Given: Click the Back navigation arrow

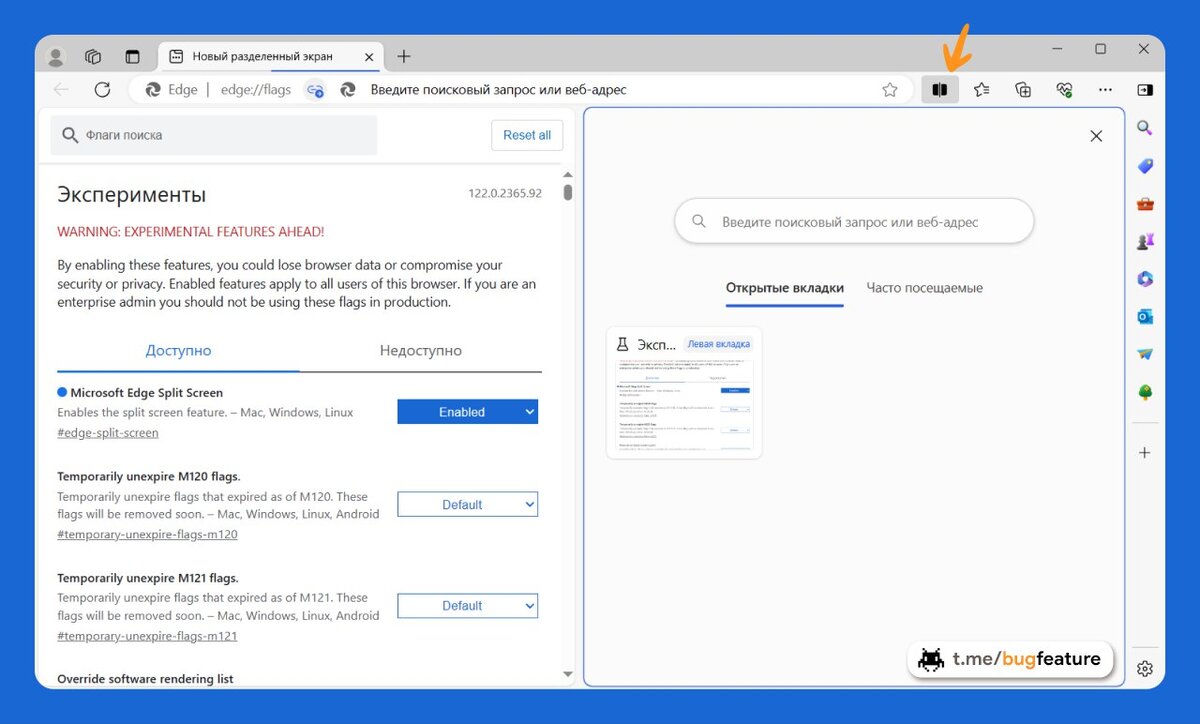Looking at the screenshot, I should pyautogui.click(x=61, y=90).
